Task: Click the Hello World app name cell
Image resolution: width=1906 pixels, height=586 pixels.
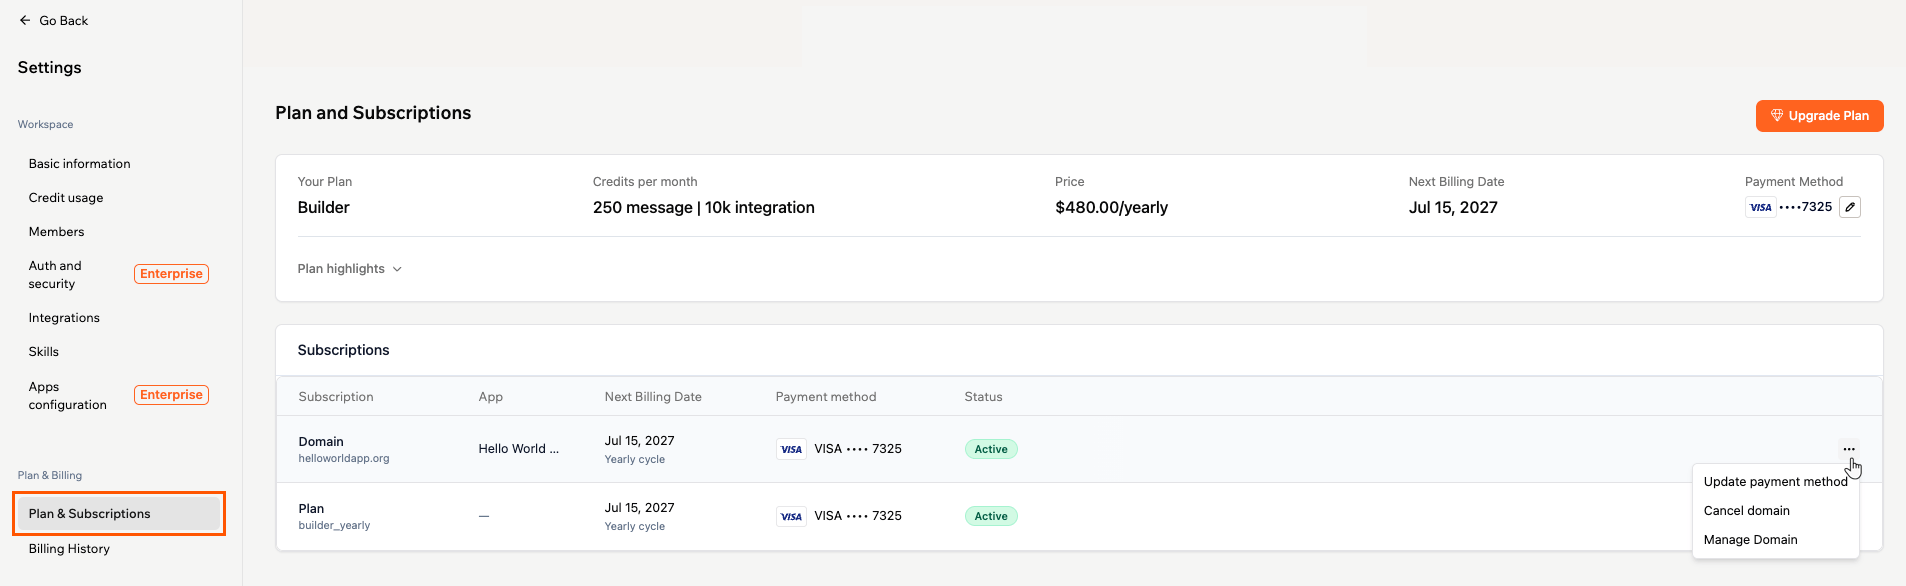Action: click(518, 449)
